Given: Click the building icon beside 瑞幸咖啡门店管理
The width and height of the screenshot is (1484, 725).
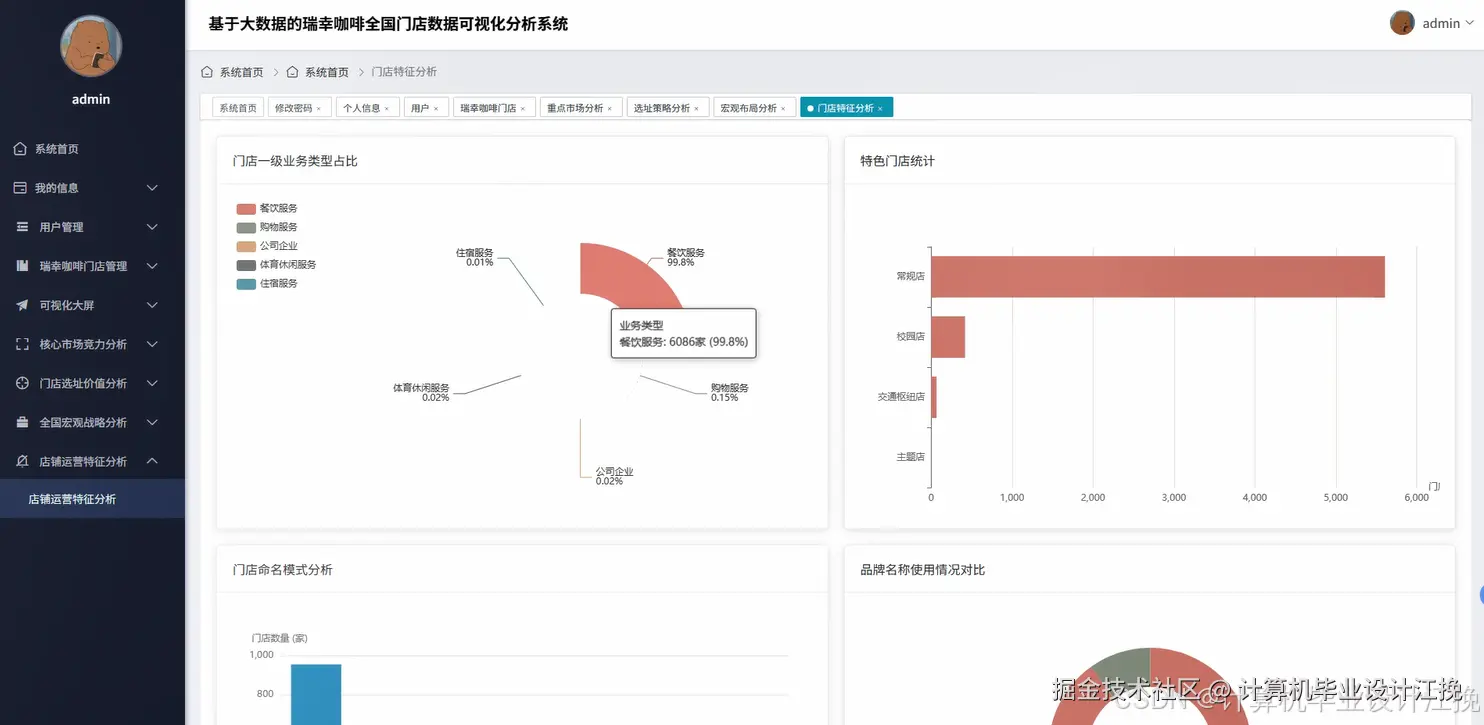Looking at the screenshot, I should coord(22,266).
